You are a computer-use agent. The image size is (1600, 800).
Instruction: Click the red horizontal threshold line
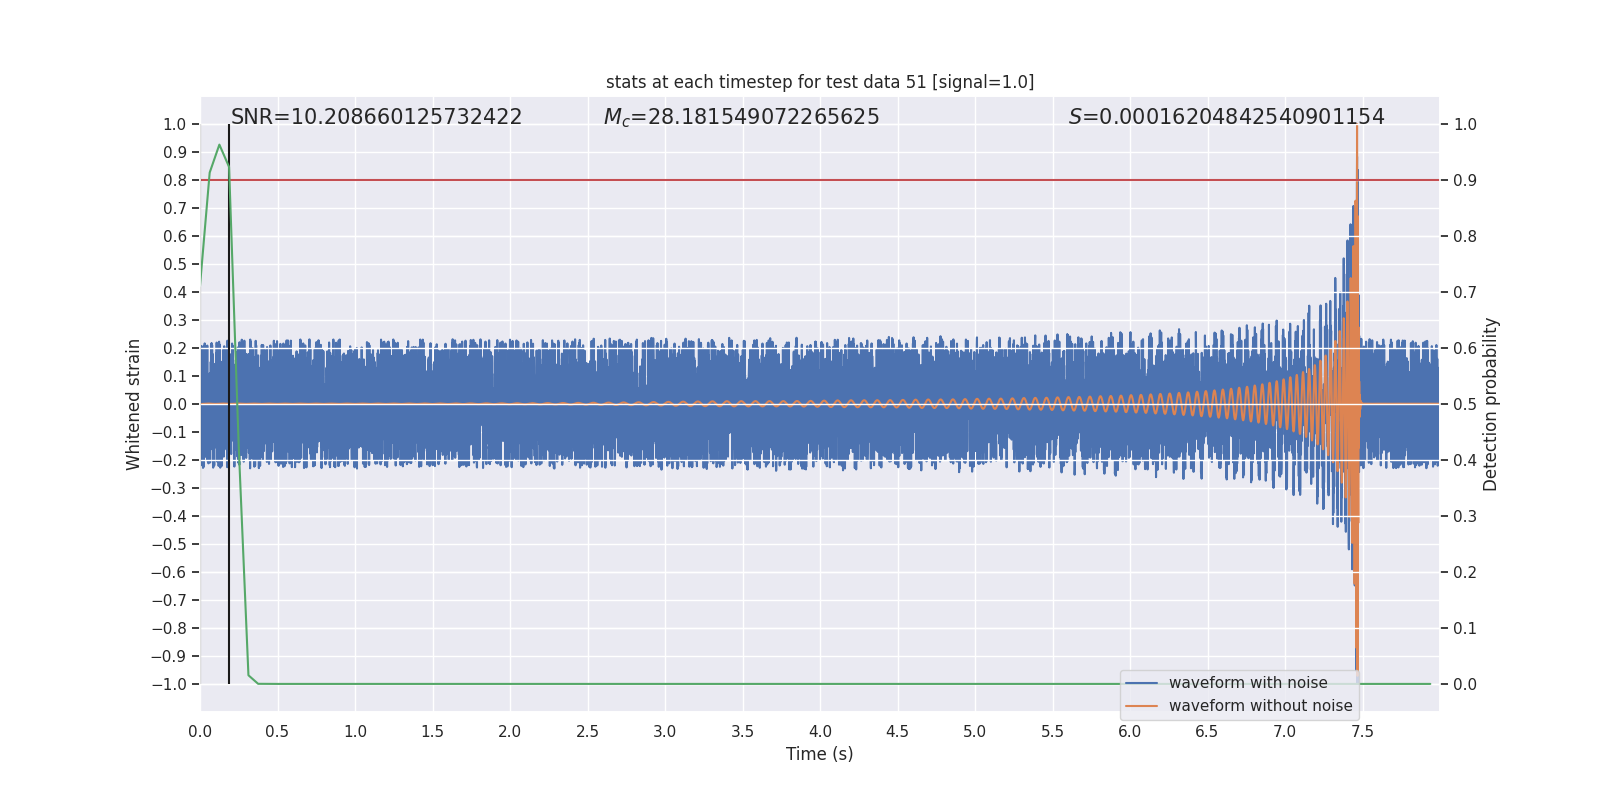click(820, 180)
